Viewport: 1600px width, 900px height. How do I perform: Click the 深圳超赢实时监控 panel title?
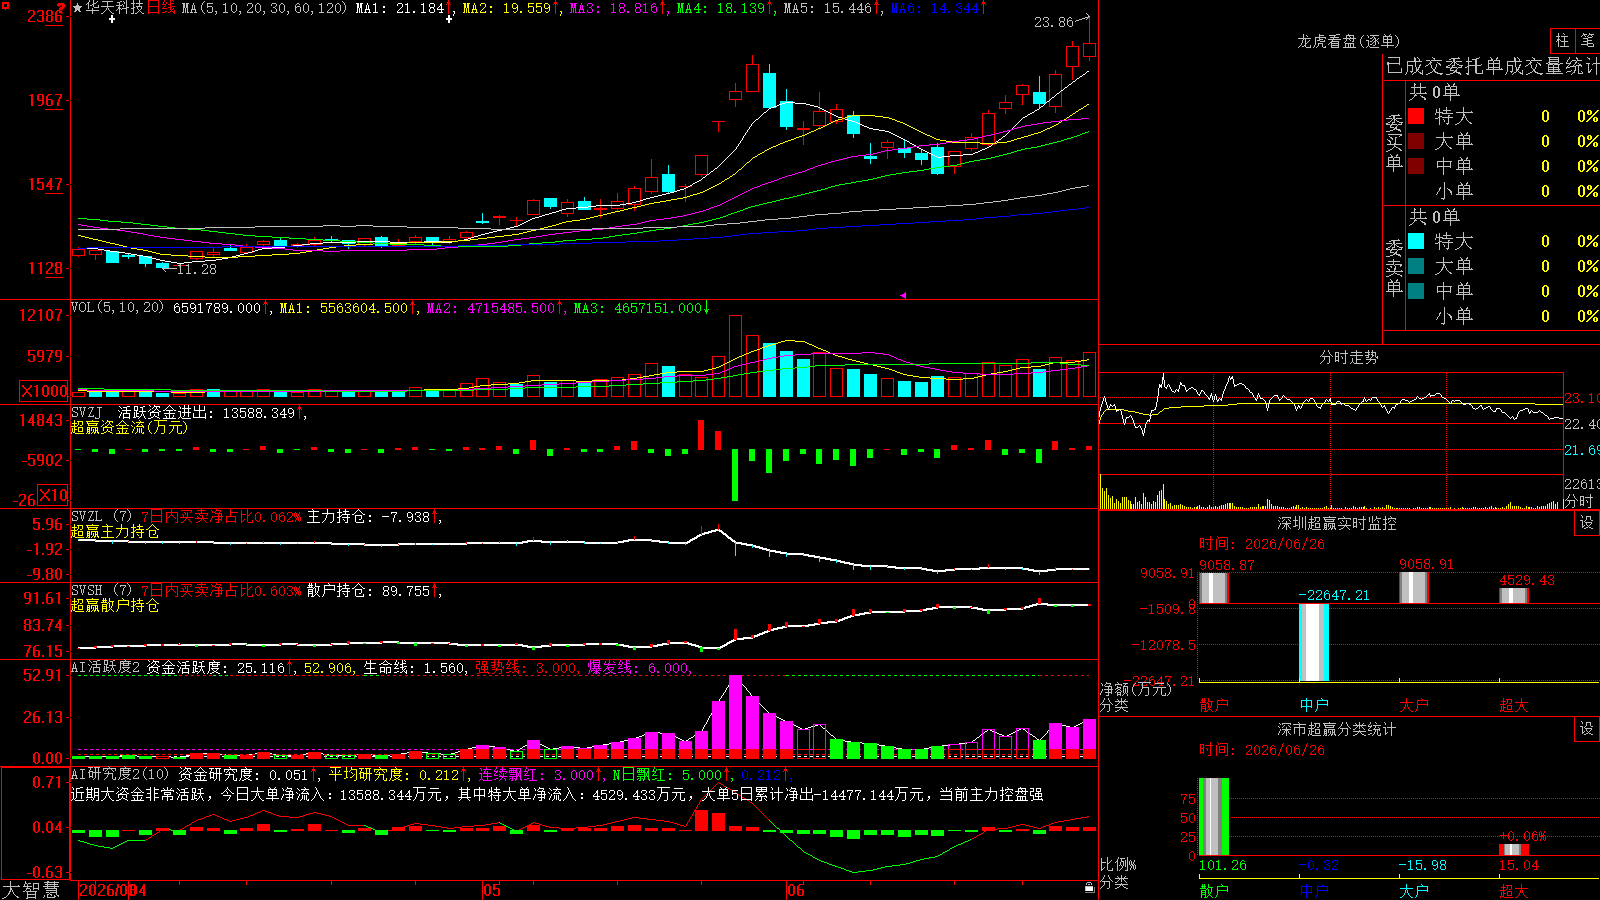pyautogui.click(x=1337, y=523)
